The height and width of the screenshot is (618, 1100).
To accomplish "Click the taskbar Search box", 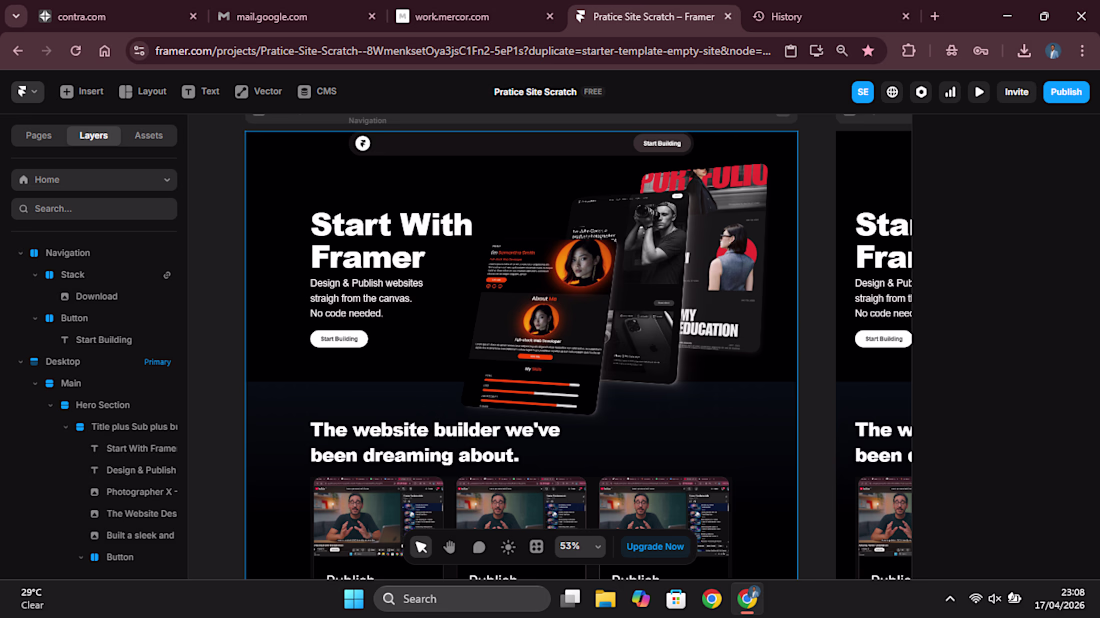I will point(462,599).
